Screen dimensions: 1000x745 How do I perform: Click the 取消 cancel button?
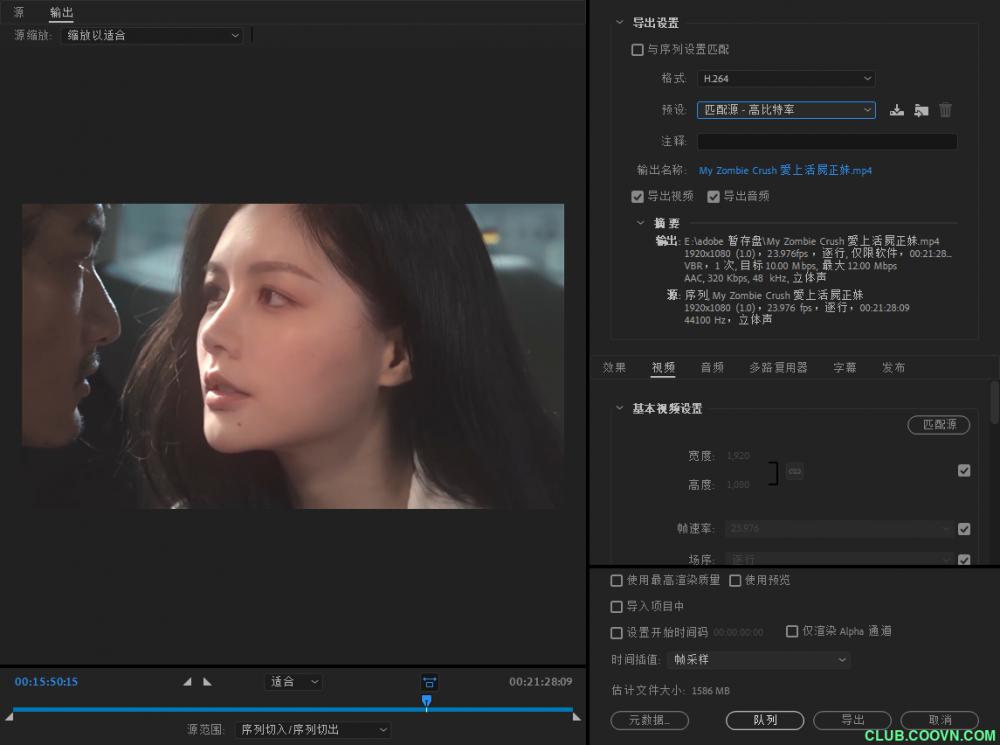coord(939,720)
